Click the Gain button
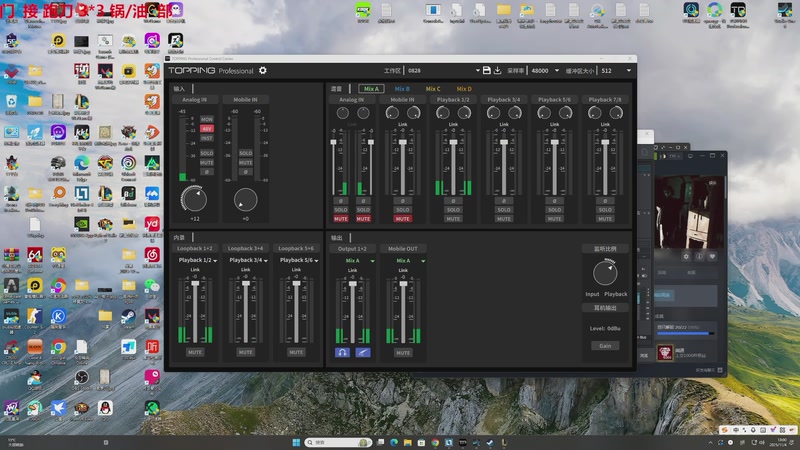The width and height of the screenshot is (800, 450). (605, 345)
